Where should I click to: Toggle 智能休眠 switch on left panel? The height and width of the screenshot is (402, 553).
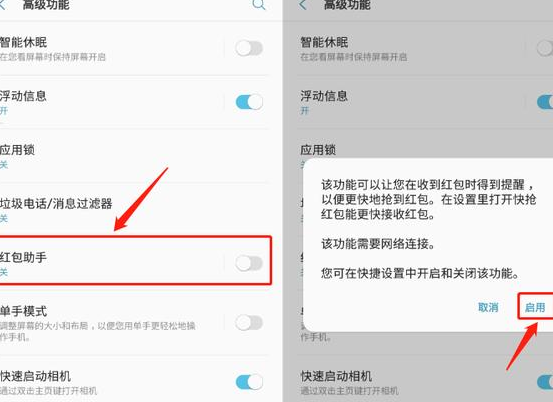click(x=249, y=48)
